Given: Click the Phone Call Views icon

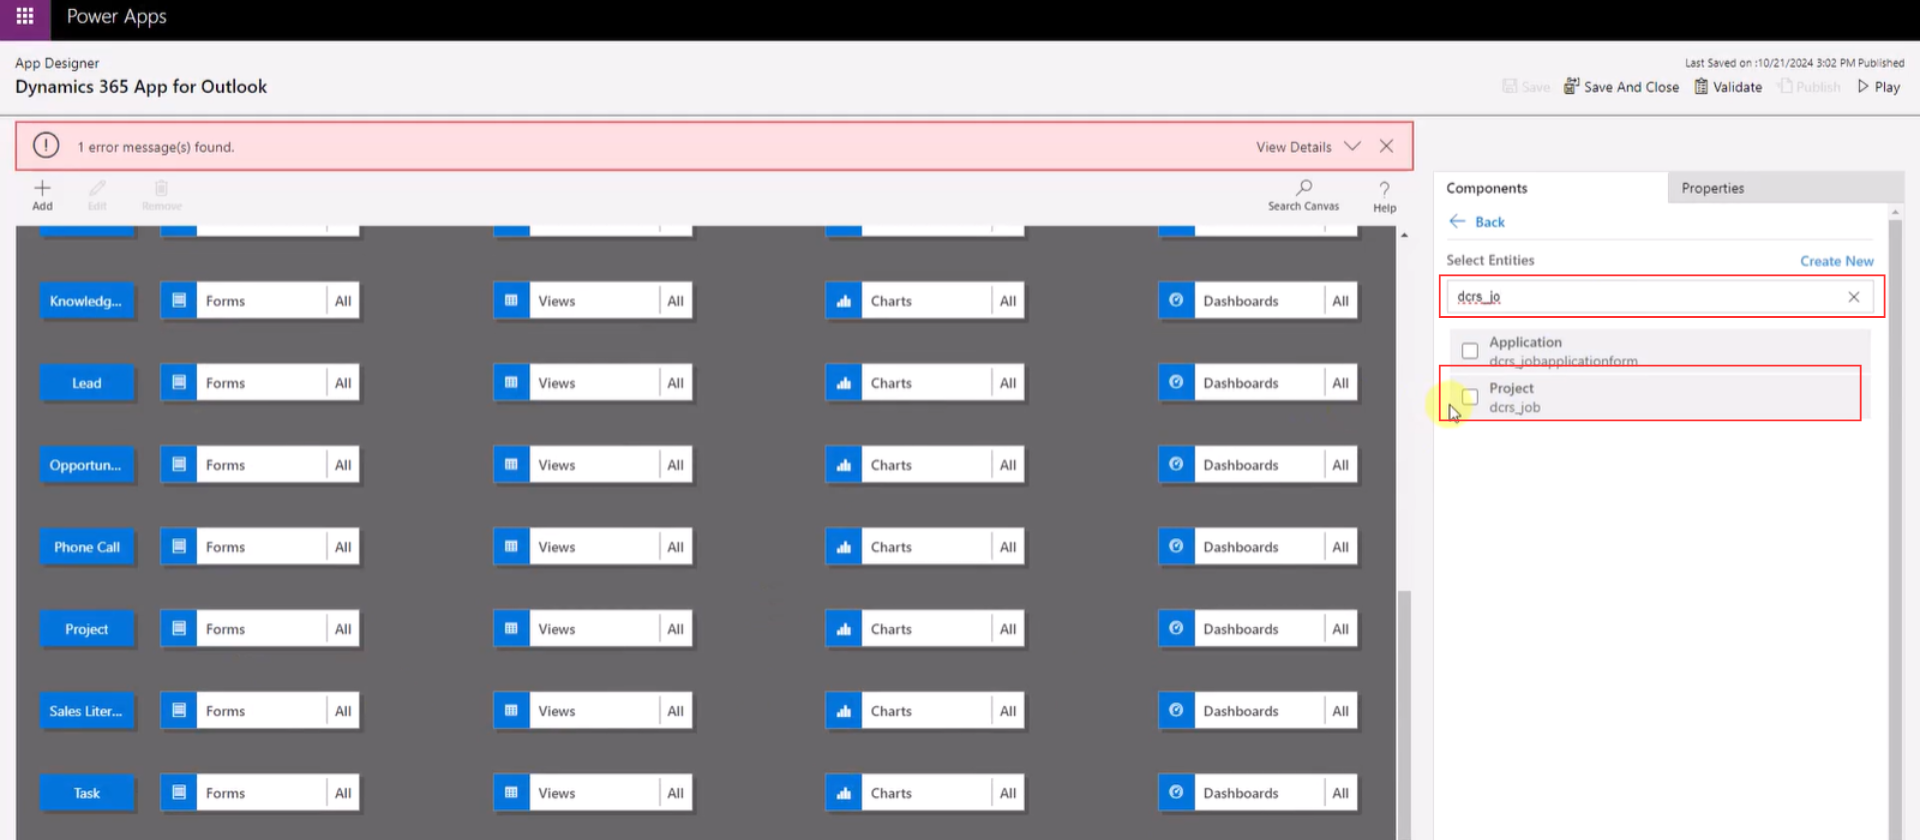Looking at the screenshot, I should point(511,547).
